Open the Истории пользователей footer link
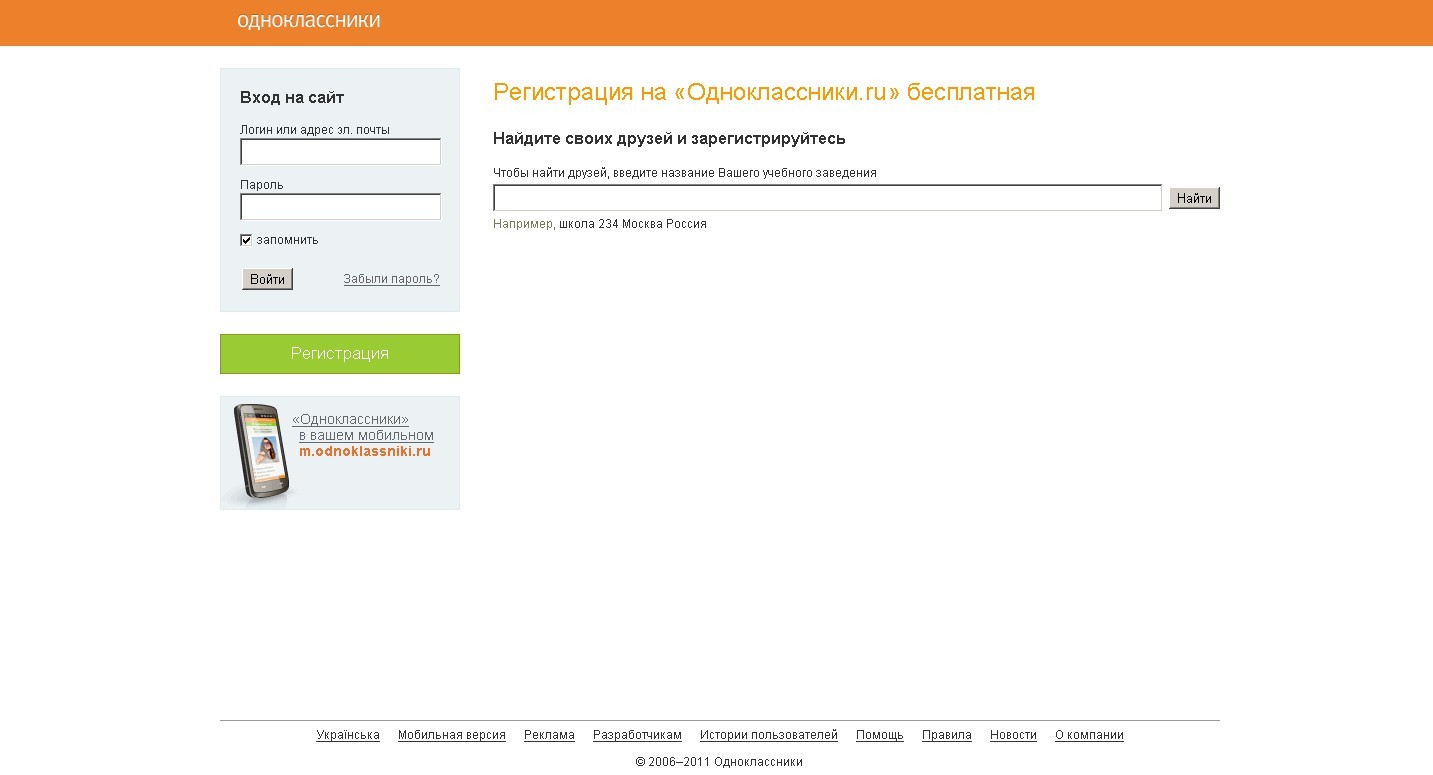This screenshot has width=1433, height=775. click(x=769, y=735)
